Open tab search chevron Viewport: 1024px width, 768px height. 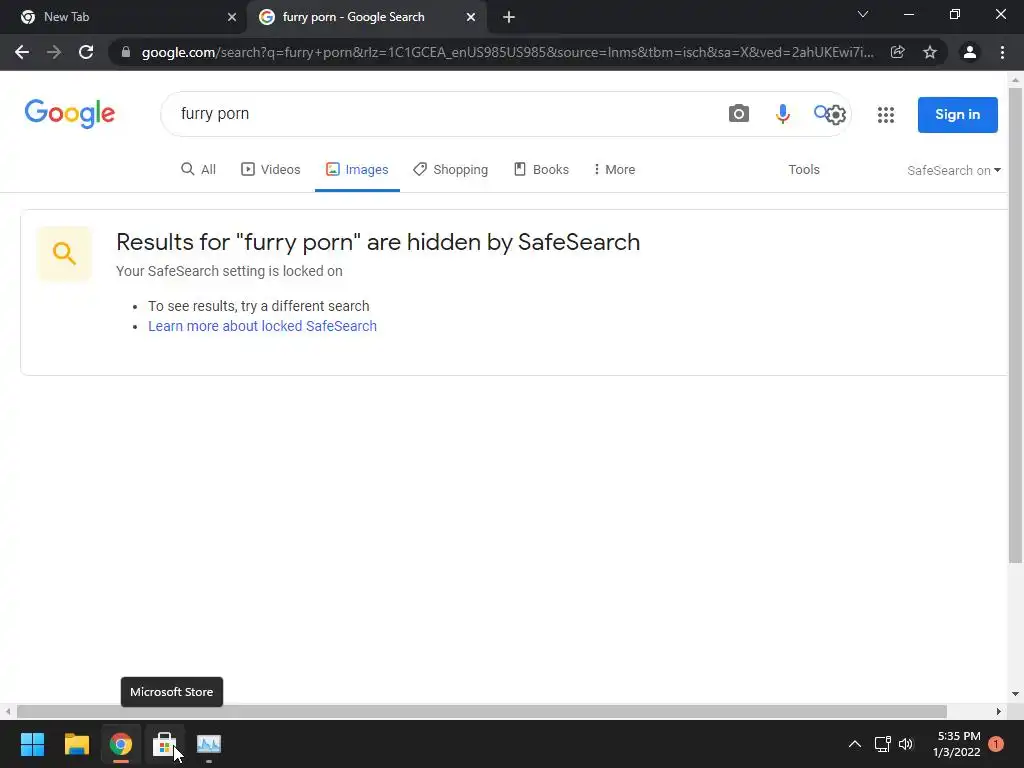863,14
